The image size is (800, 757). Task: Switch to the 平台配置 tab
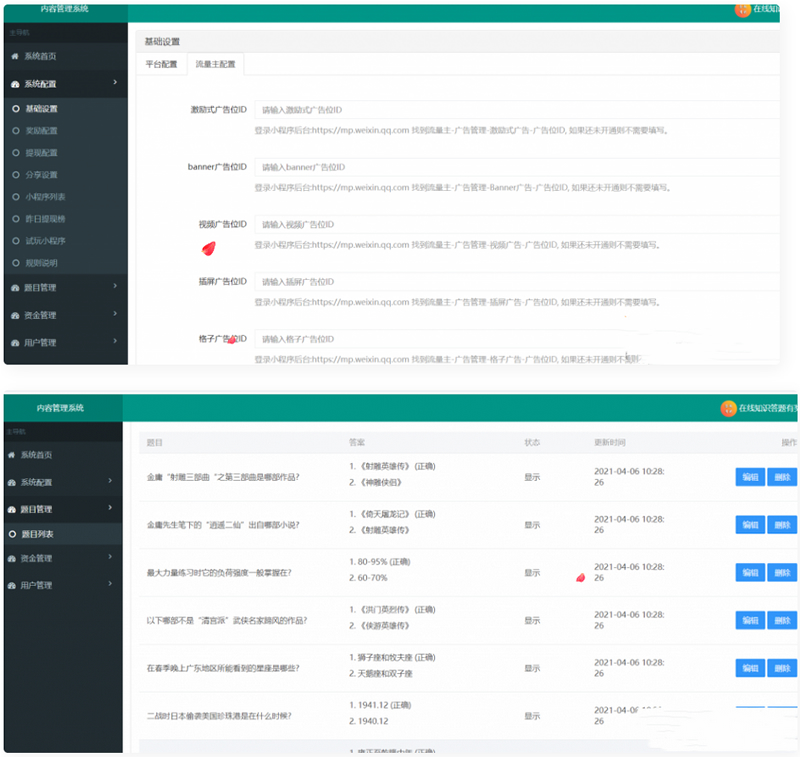point(163,64)
